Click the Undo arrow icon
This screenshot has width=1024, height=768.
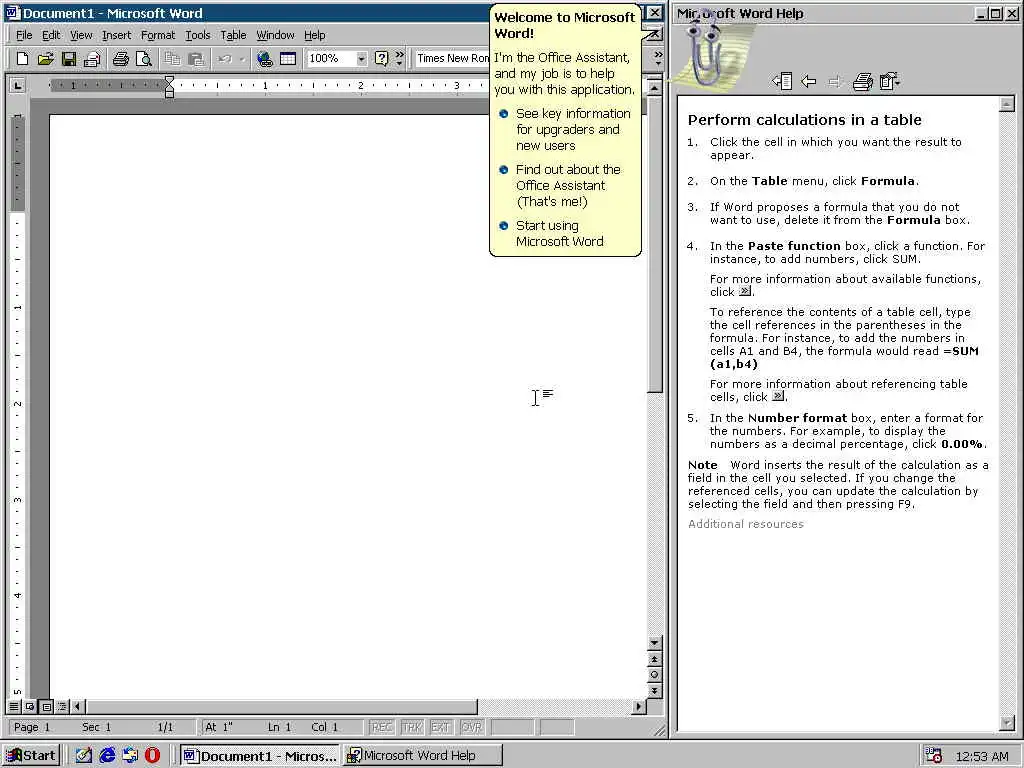[x=225, y=59]
